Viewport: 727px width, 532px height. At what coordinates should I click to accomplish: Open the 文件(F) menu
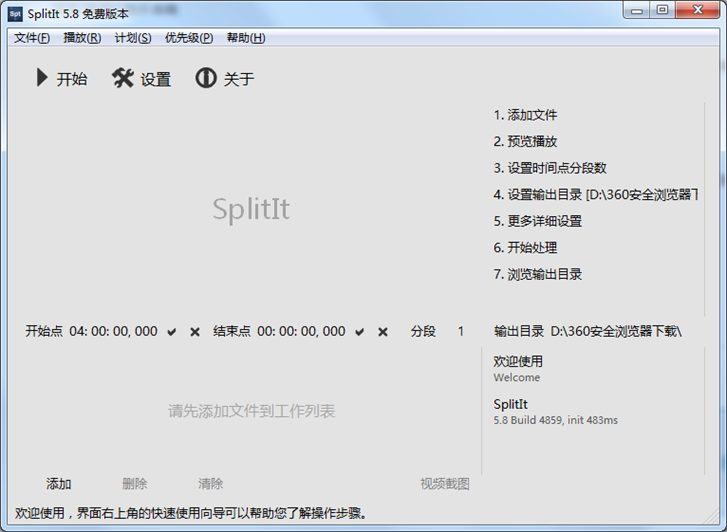pyautogui.click(x=32, y=38)
